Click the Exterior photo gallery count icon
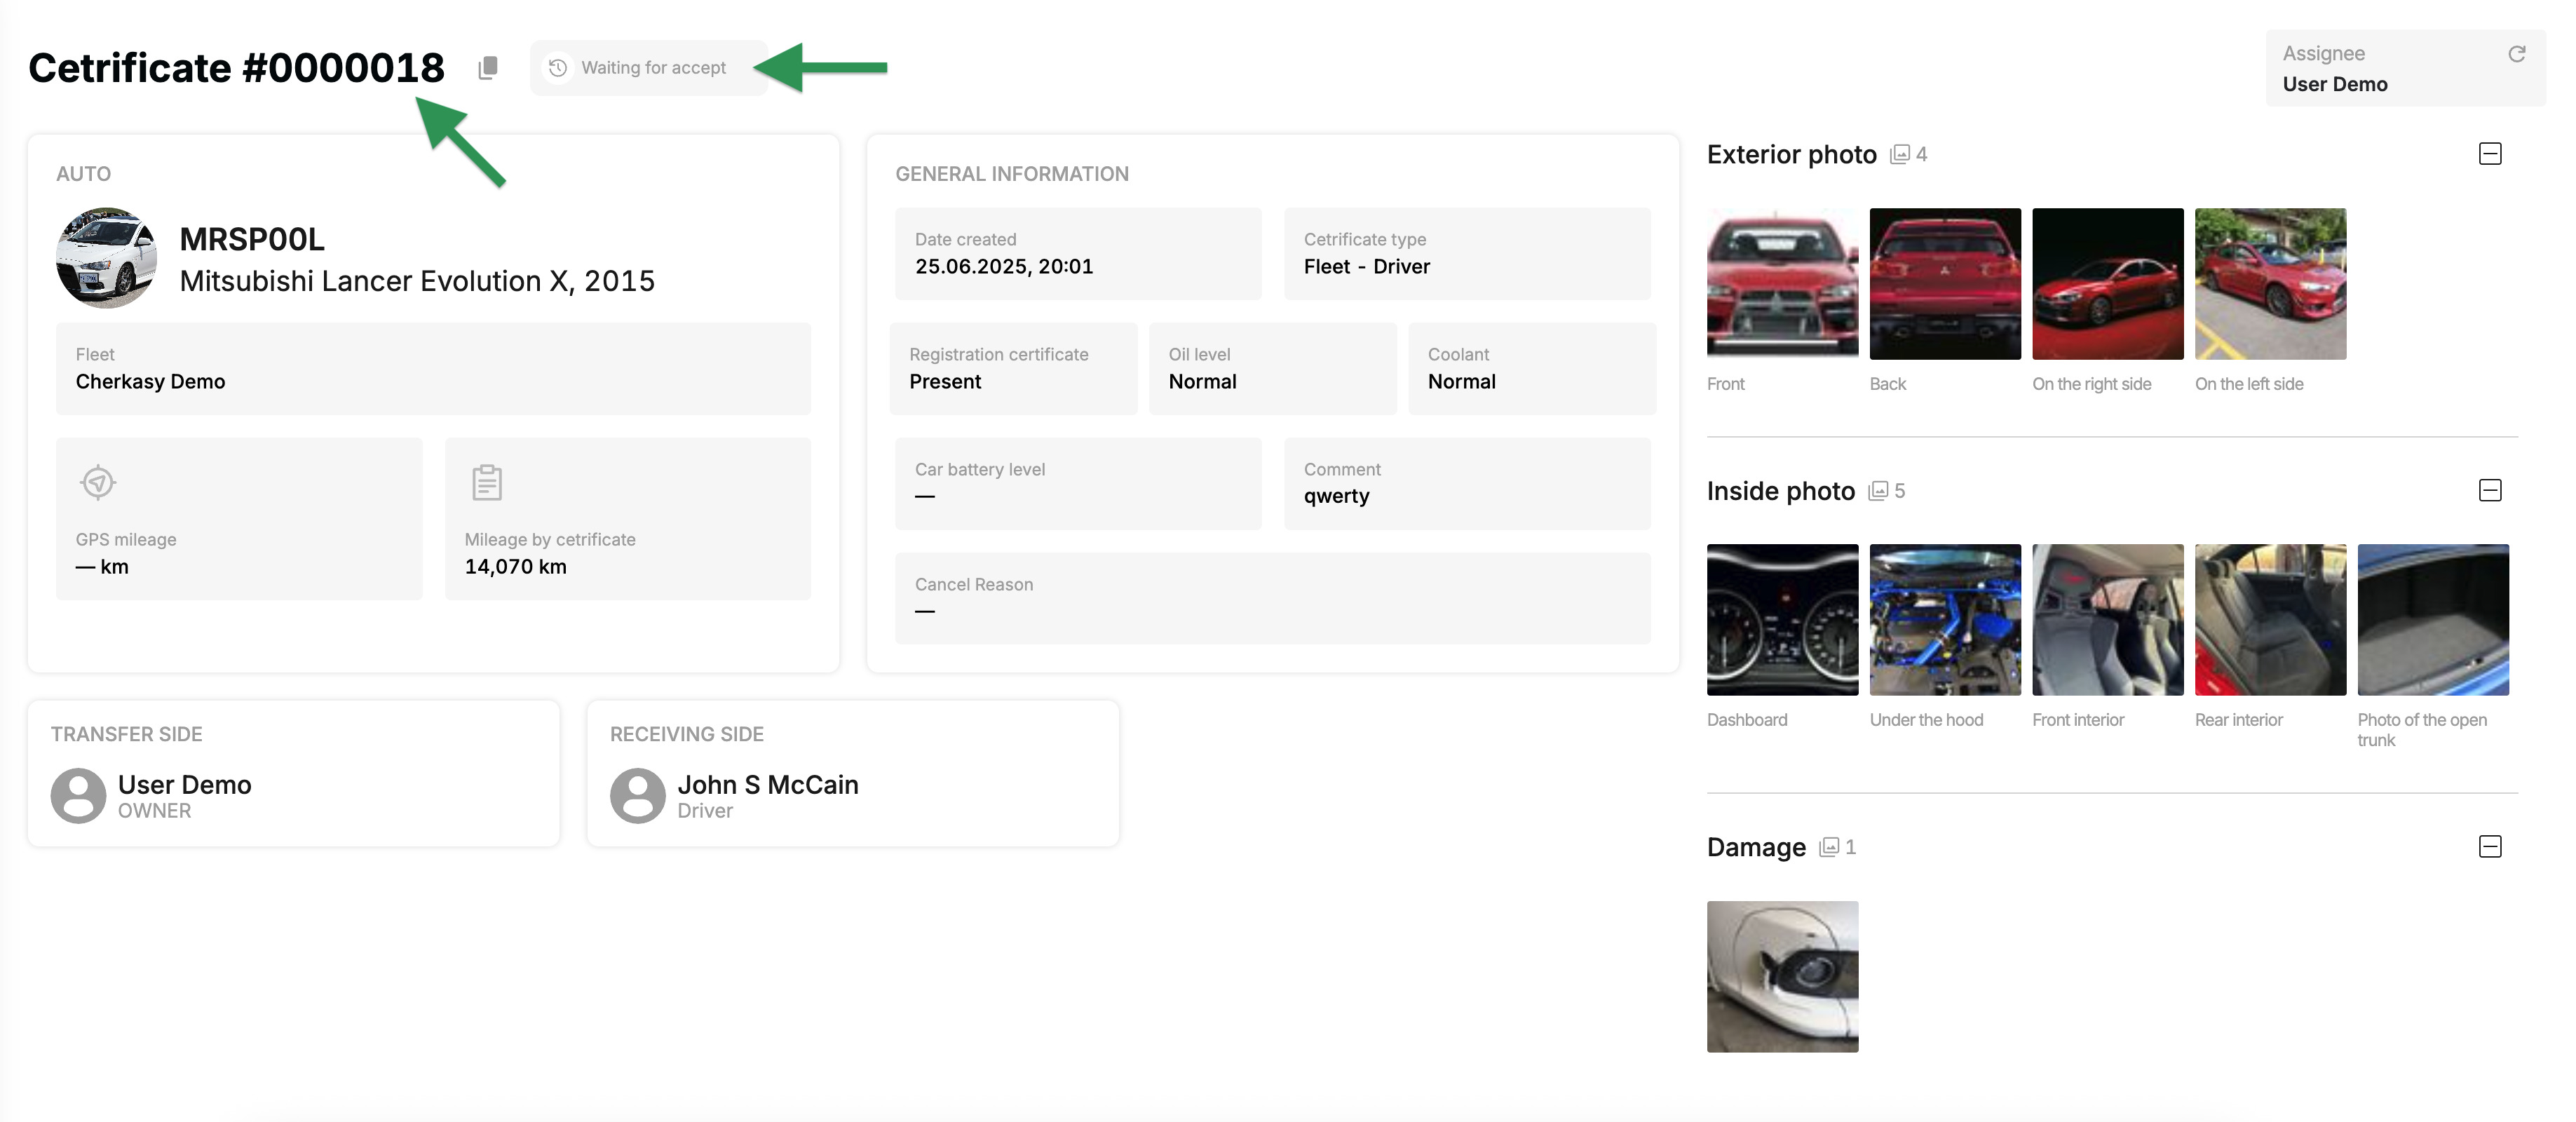 pos(1899,154)
